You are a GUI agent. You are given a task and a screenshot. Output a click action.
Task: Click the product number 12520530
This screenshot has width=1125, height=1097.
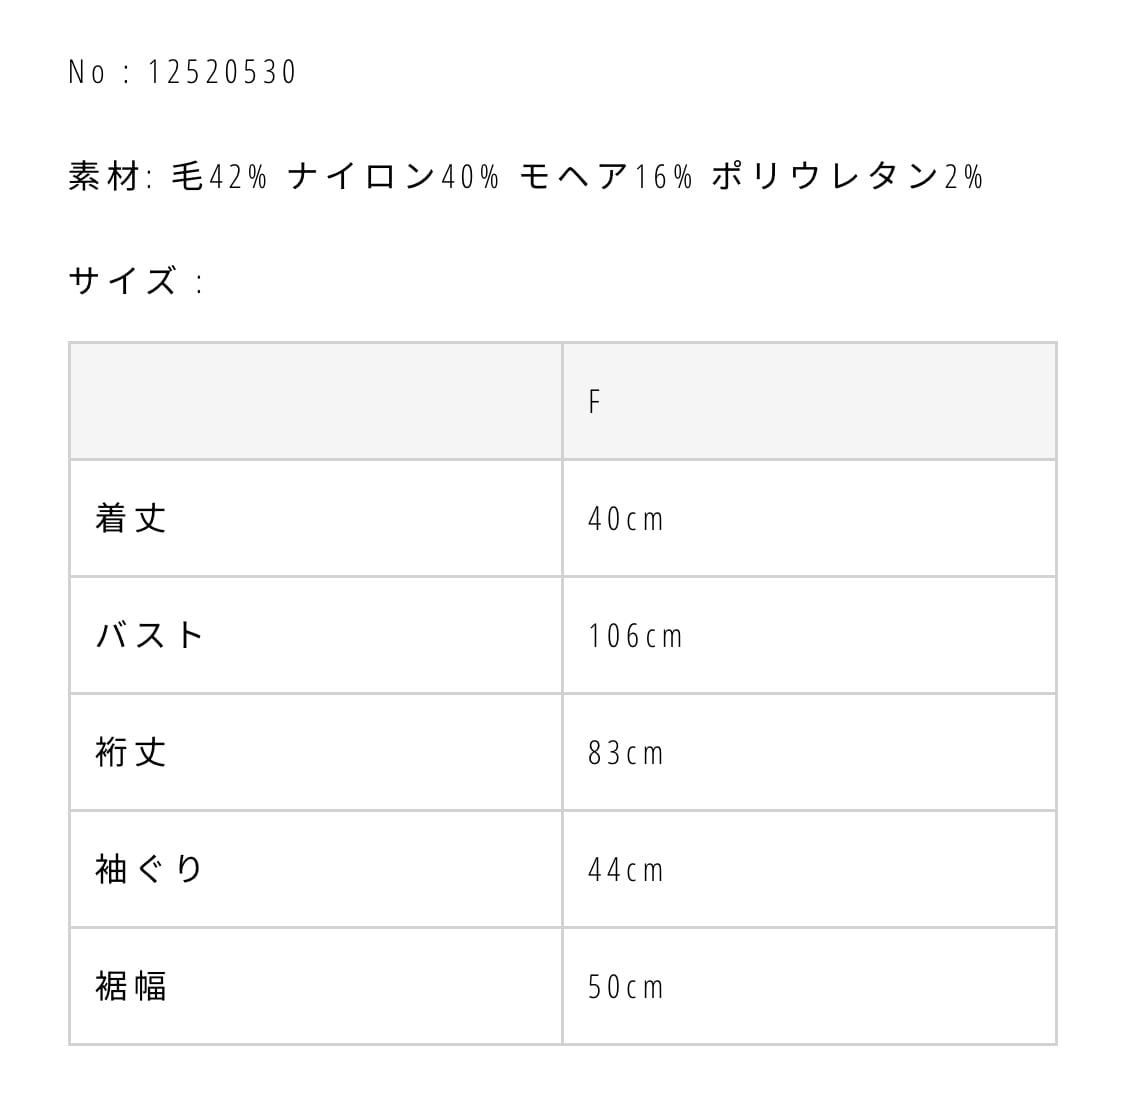222,73
